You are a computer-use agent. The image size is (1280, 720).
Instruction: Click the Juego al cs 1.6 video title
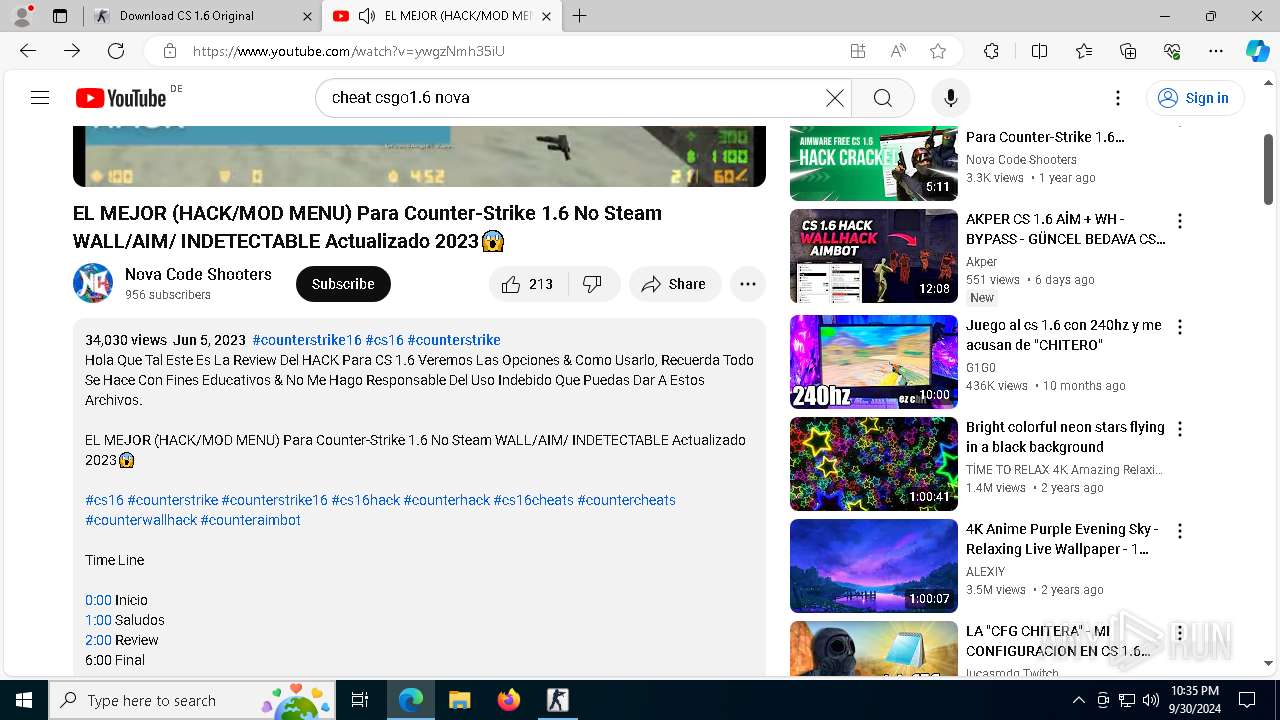coord(1064,335)
